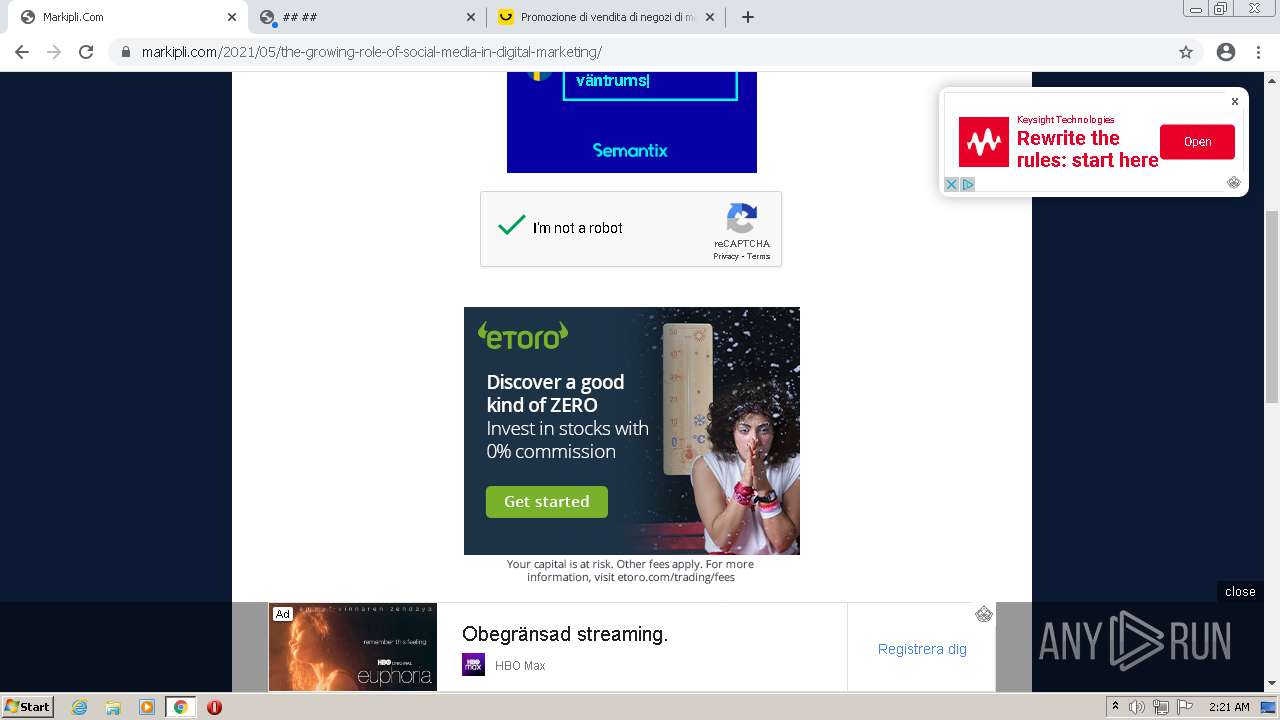Viewport: 1280px width, 720px height.
Task: Click the ad info icon on HBO banner
Action: tap(983, 614)
